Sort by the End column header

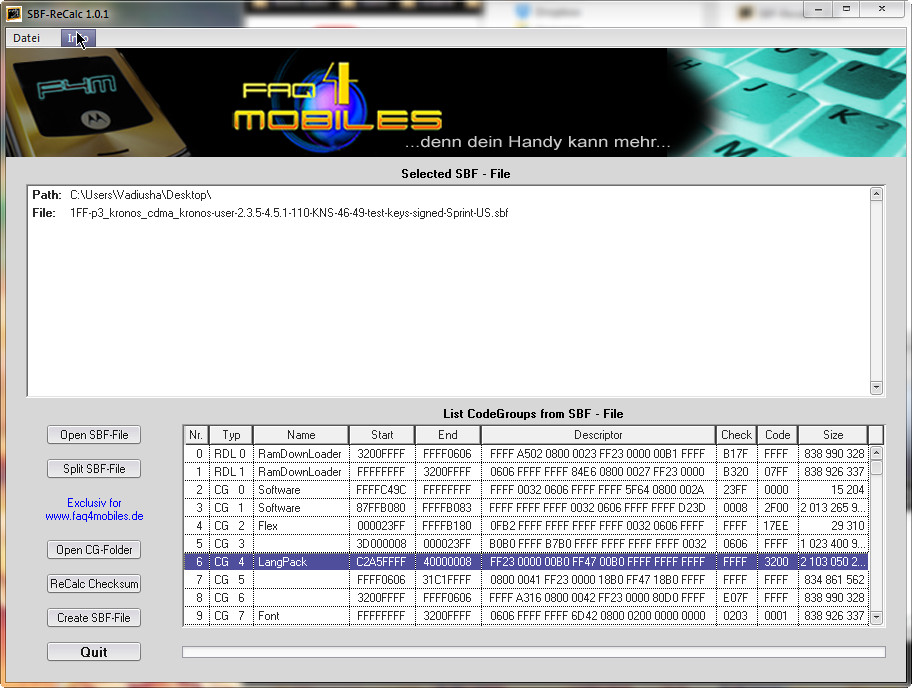447,435
